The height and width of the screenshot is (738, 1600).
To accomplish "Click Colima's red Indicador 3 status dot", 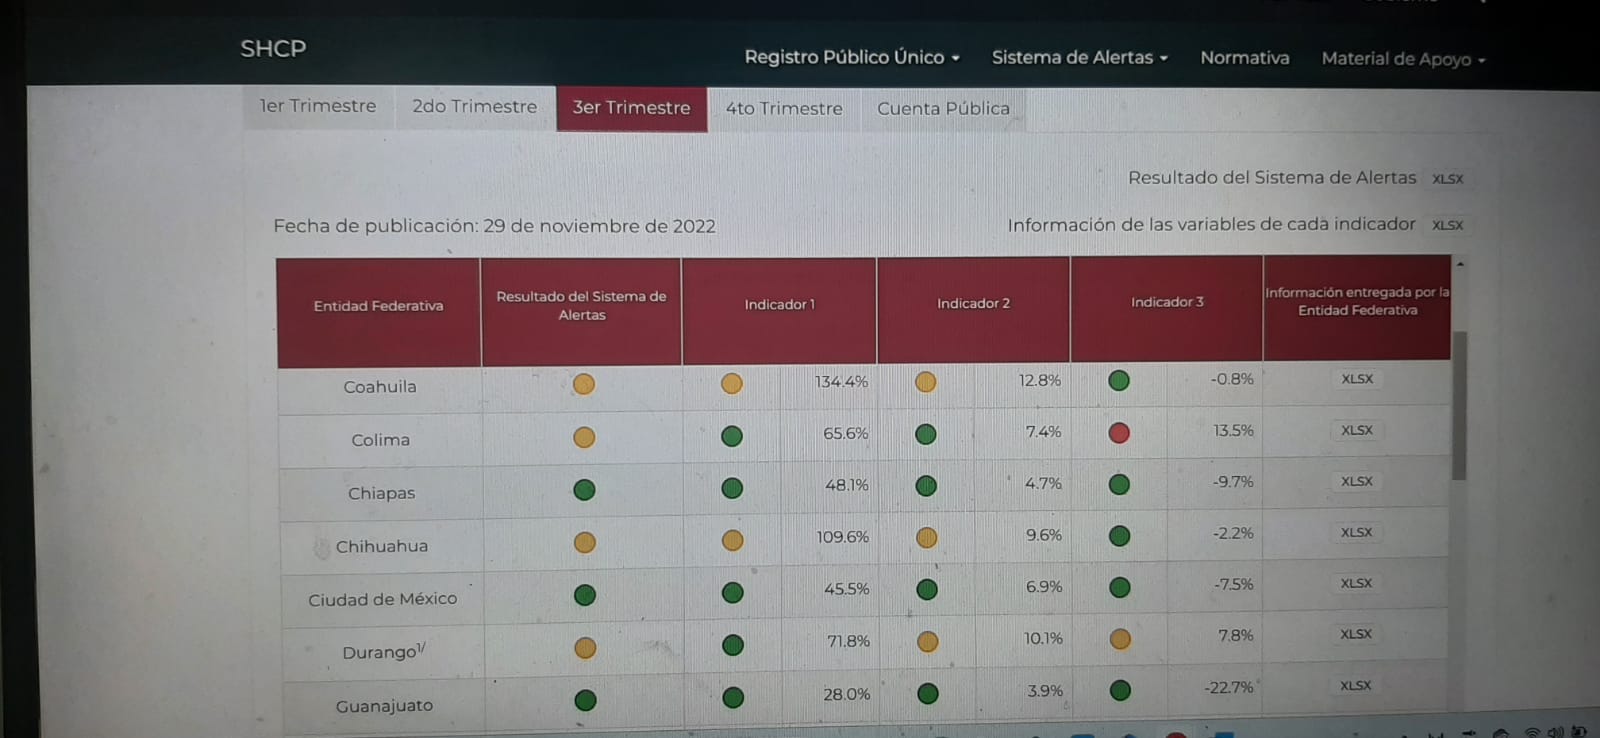I will [x=1119, y=432].
